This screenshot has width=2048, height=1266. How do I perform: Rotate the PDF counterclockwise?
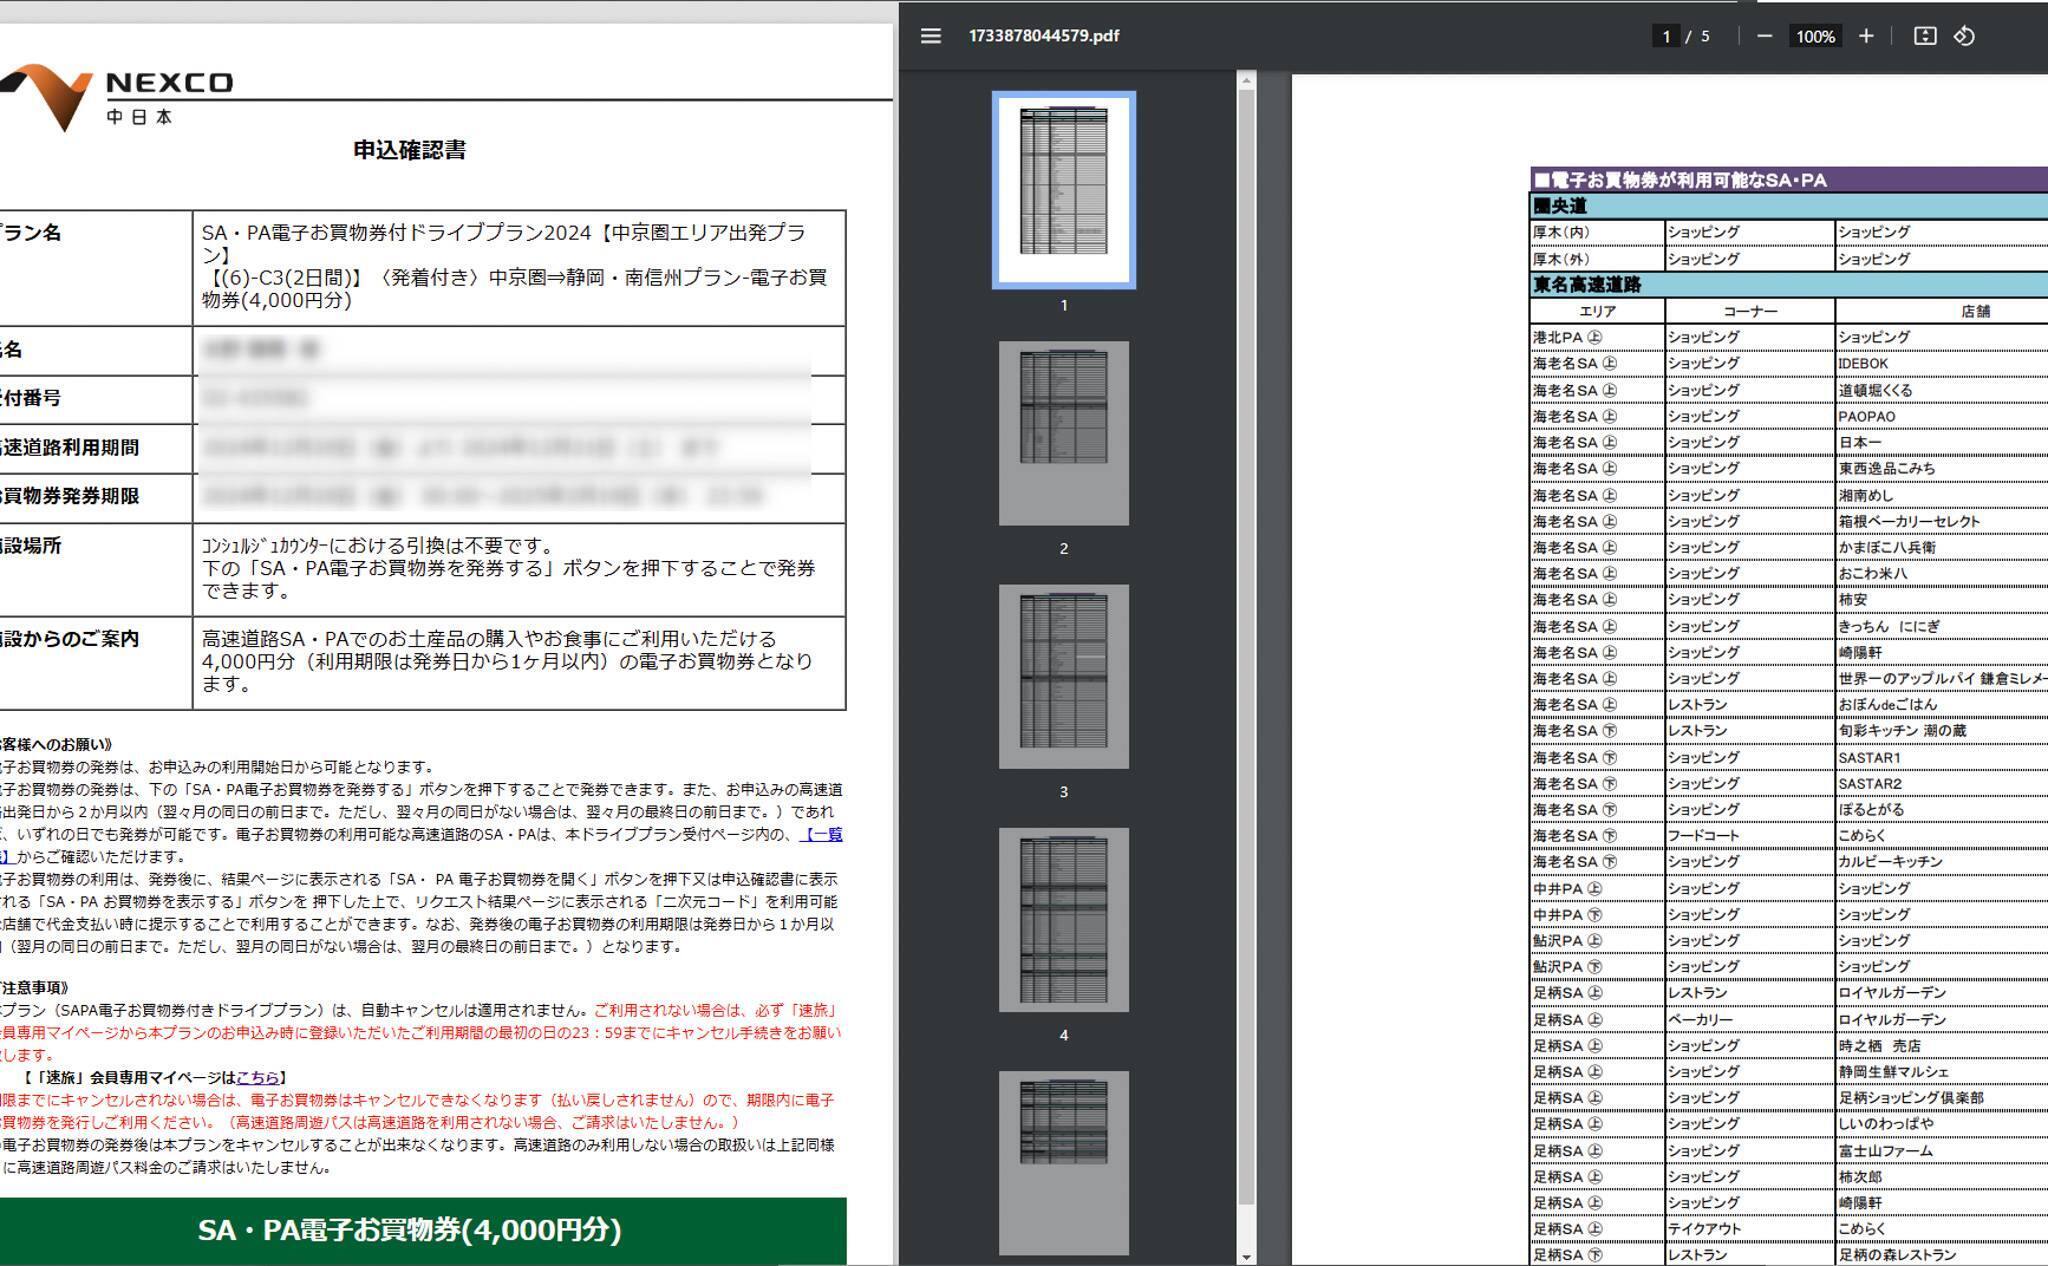(1964, 36)
